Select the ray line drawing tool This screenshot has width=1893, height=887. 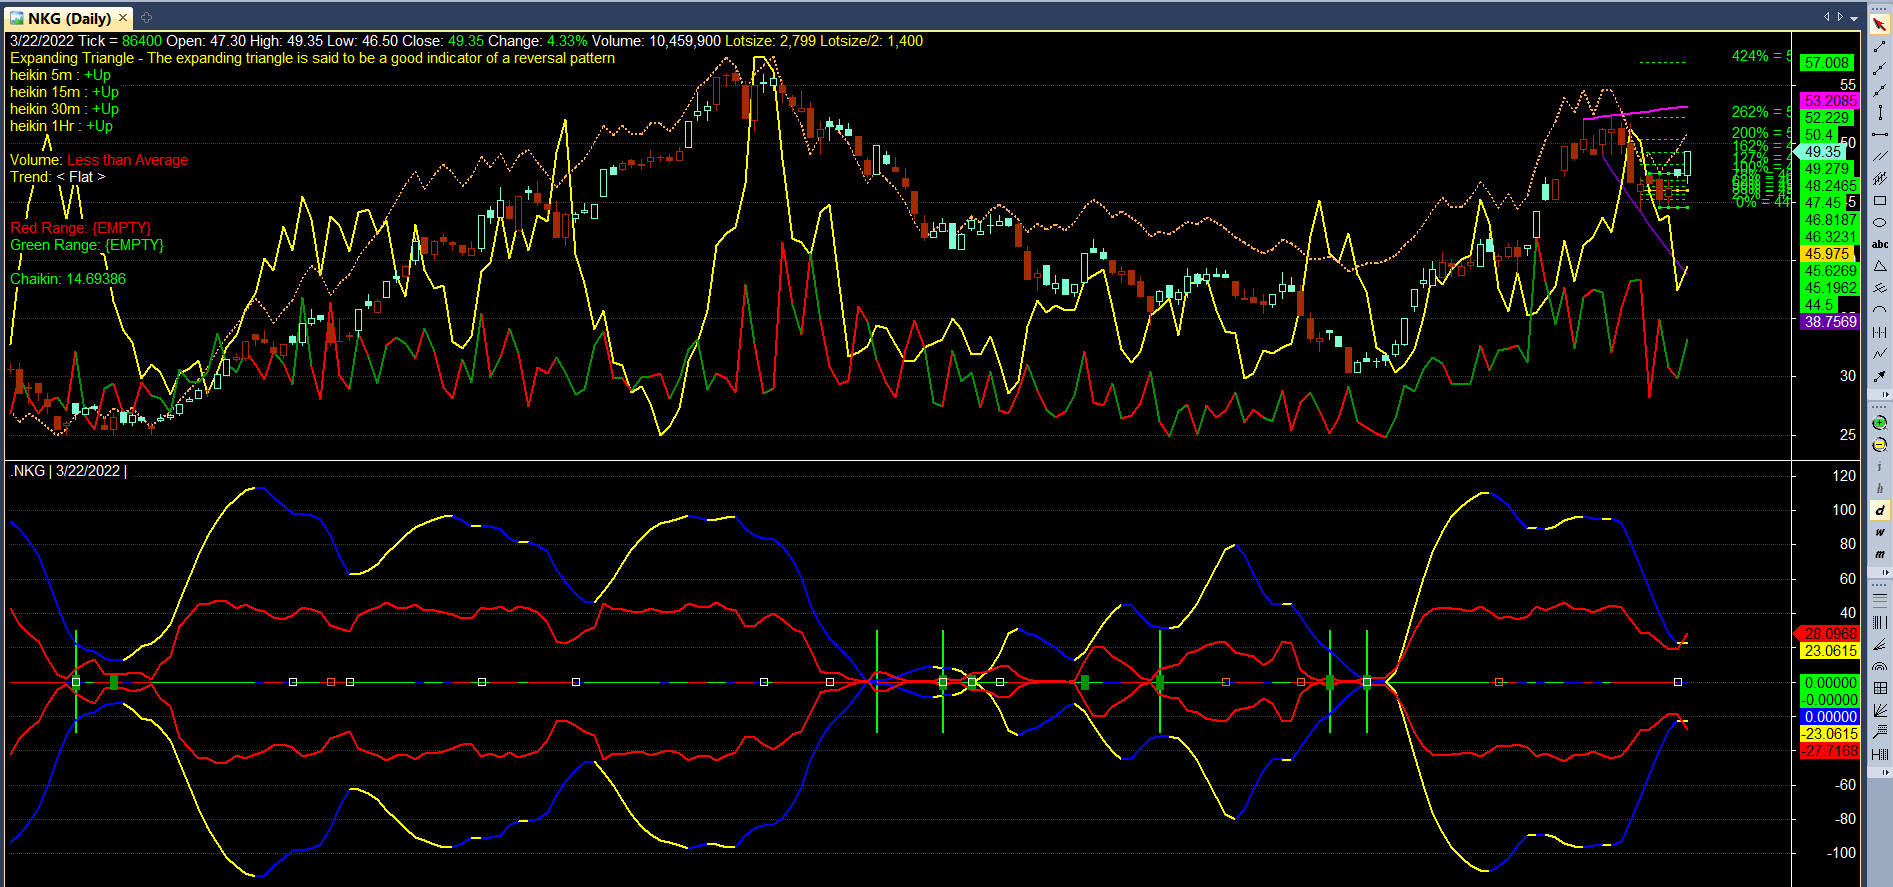pyautogui.click(x=1880, y=69)
